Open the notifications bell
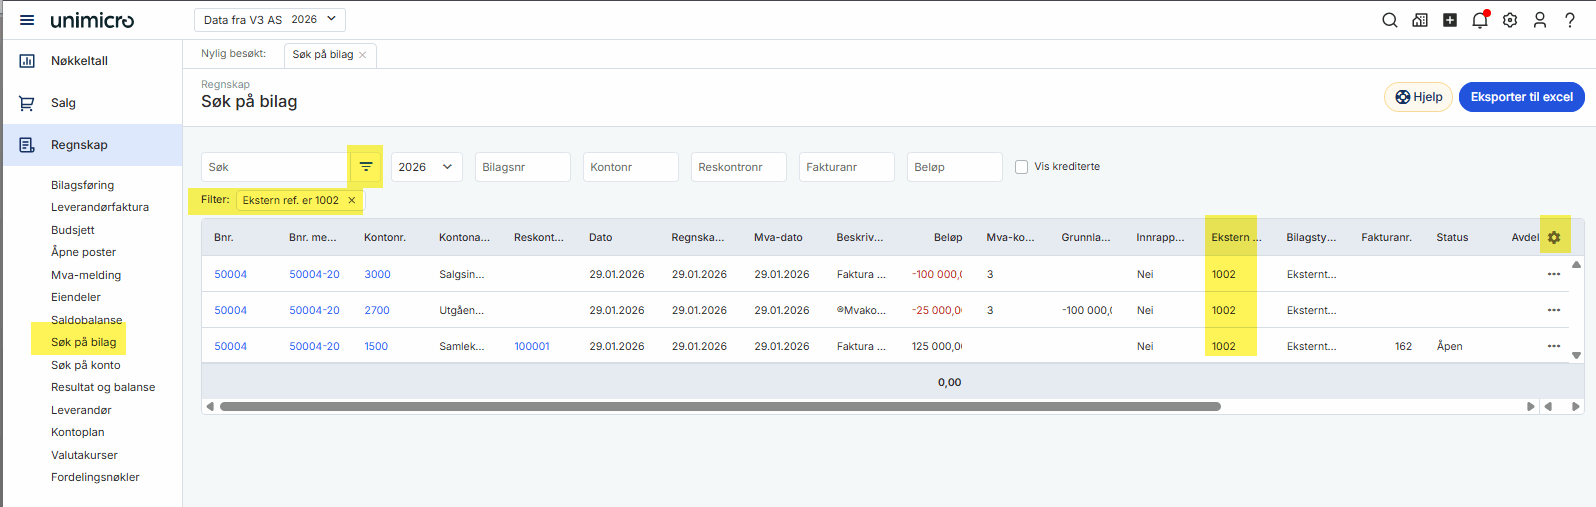Viewport: 1596px width, 507px height. click(1480, 20)
